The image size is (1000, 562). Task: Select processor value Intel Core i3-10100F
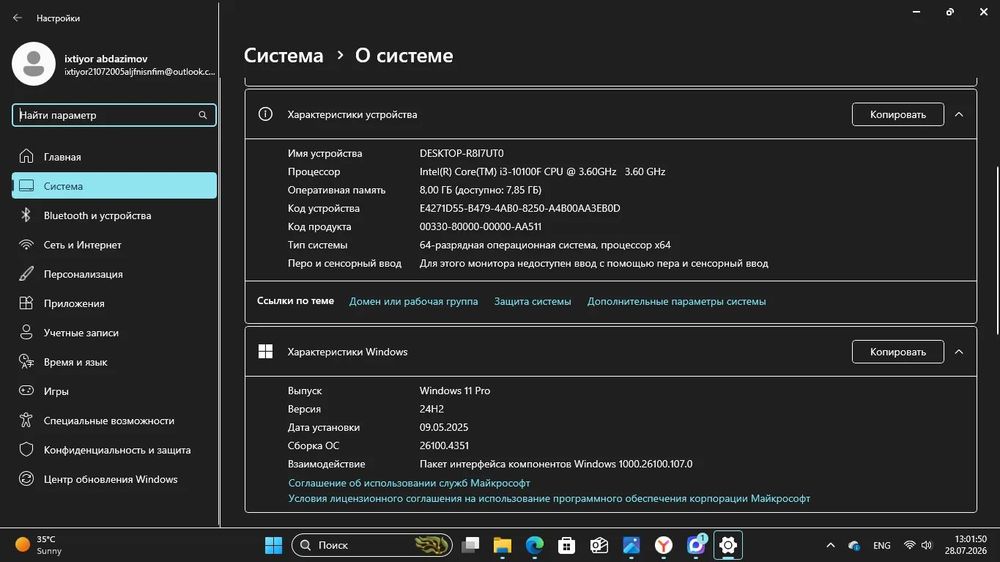pos(542,172)
